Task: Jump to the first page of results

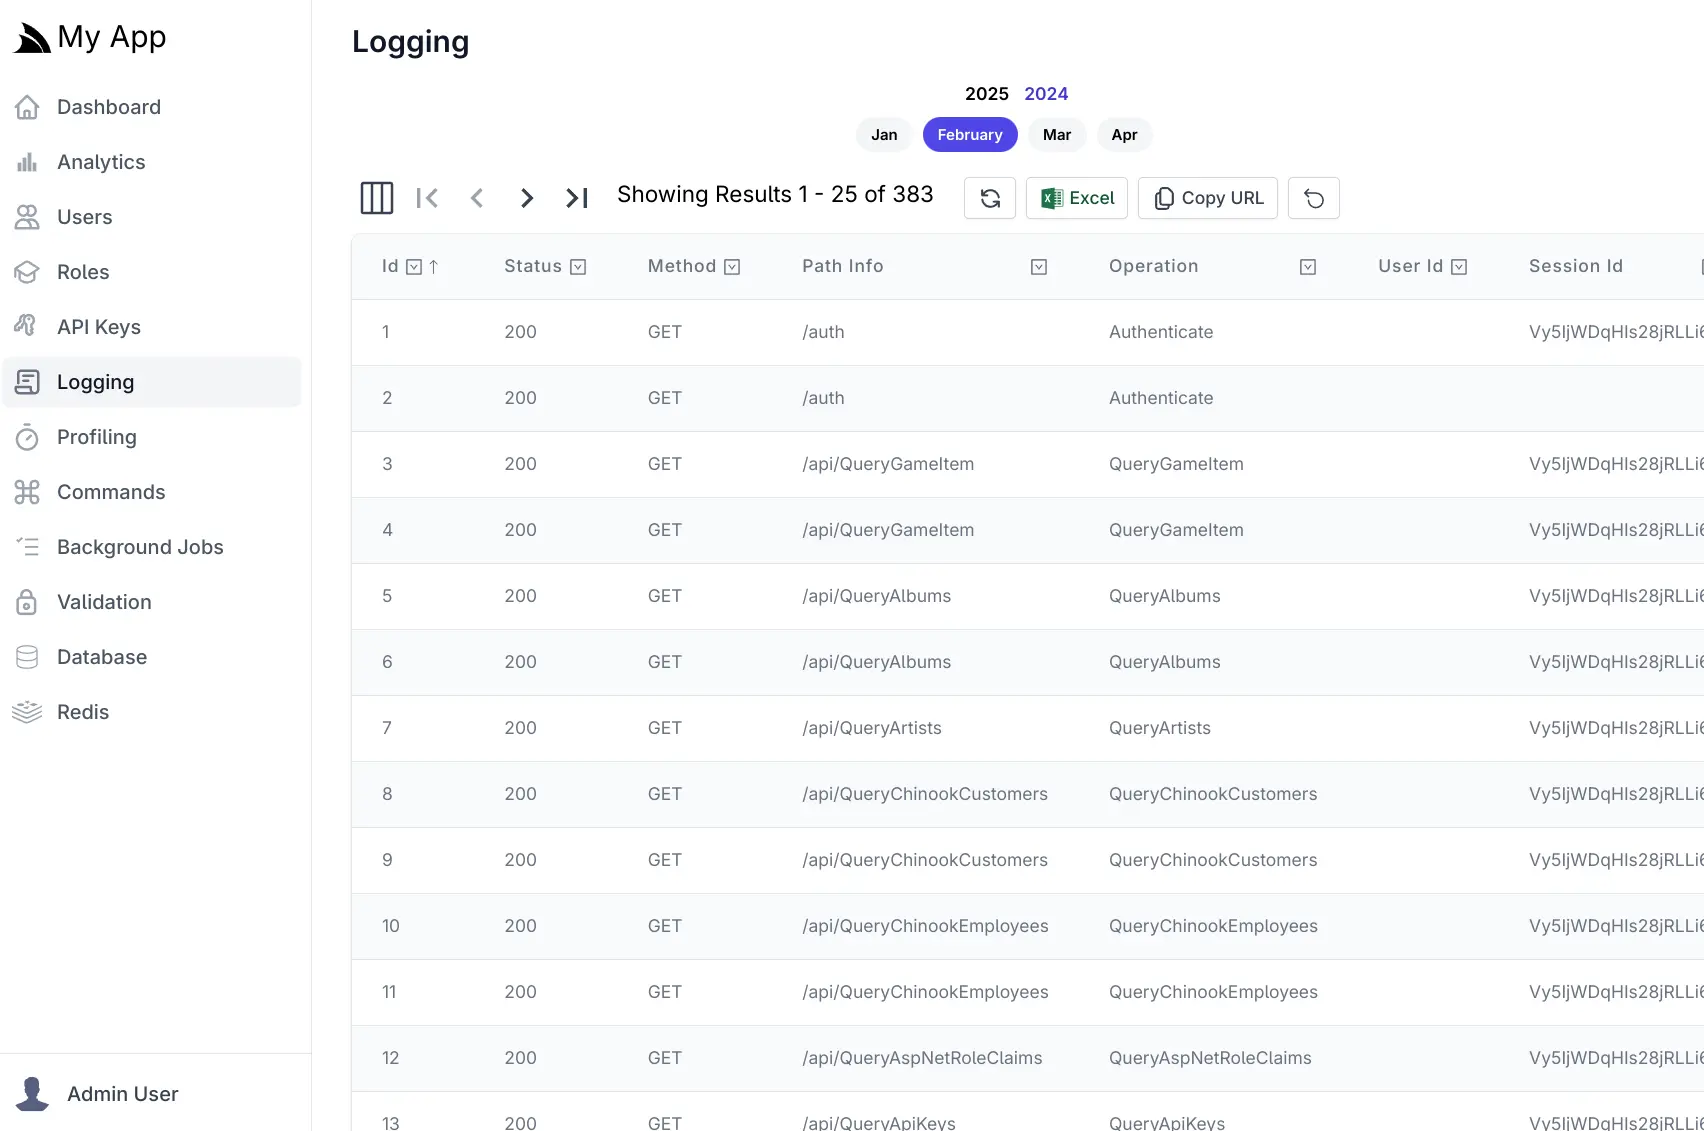Action: click(427, 198)
